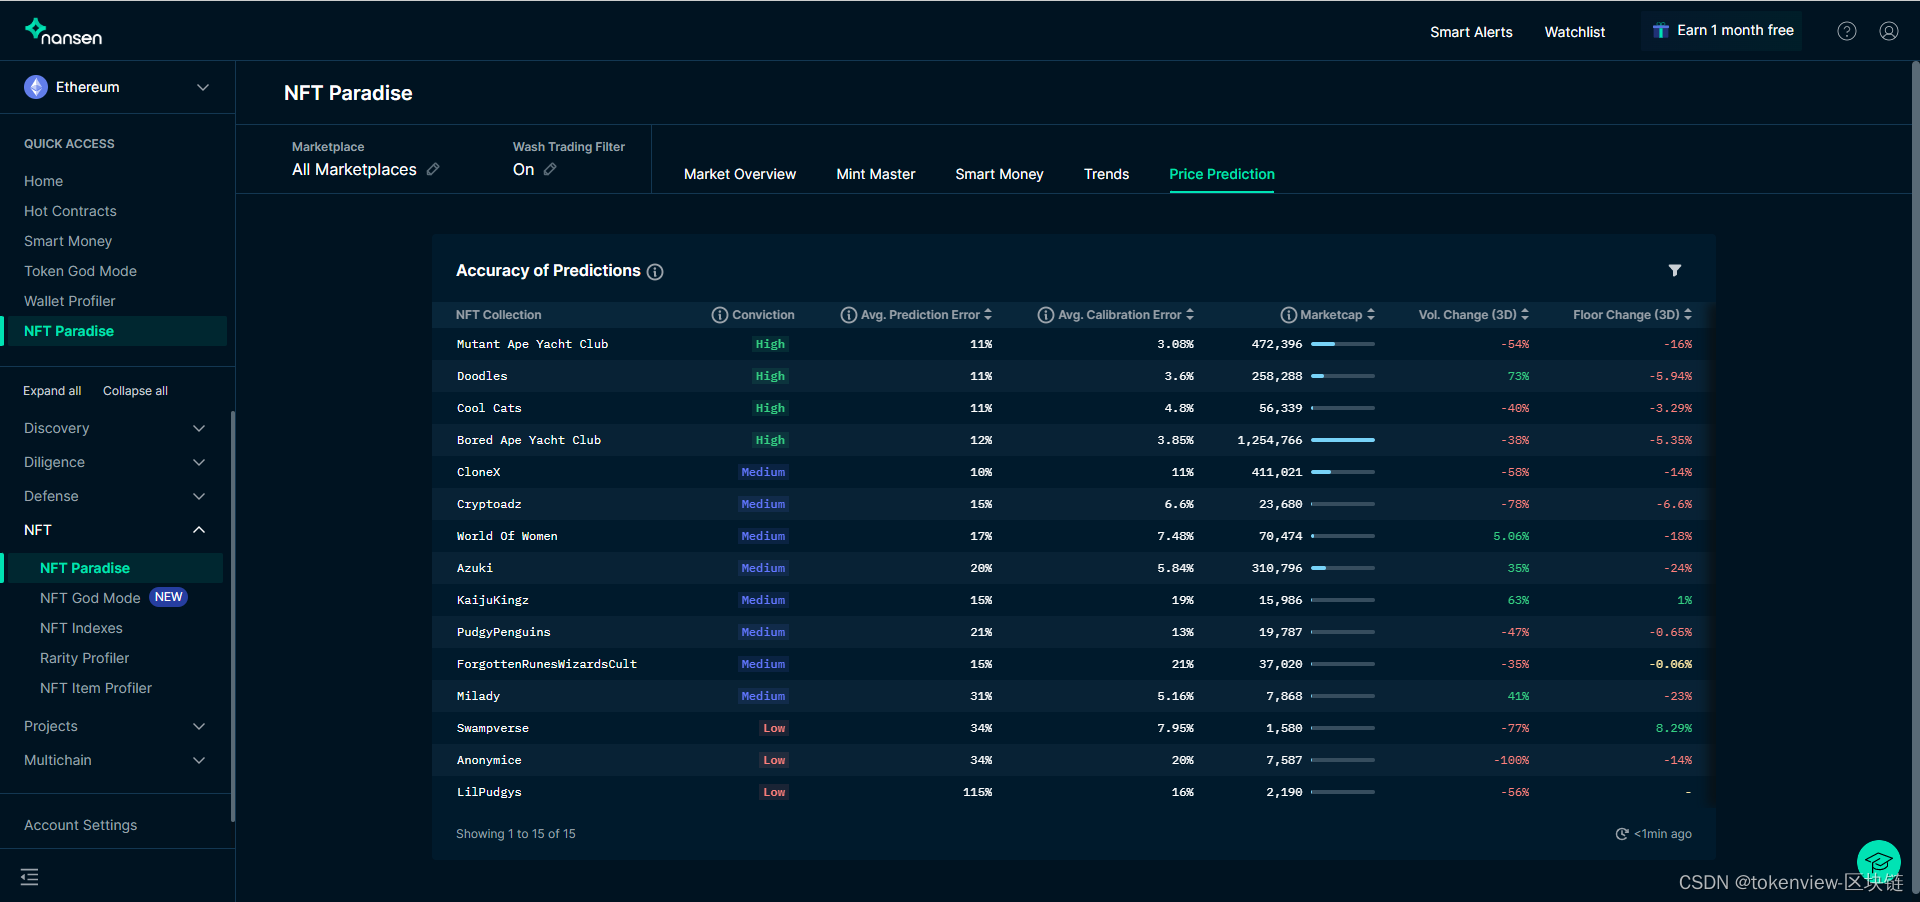Edit Marketplace with the pencil icon
Viewport: 1920px width, 902px height.
(x=433, y=170)
